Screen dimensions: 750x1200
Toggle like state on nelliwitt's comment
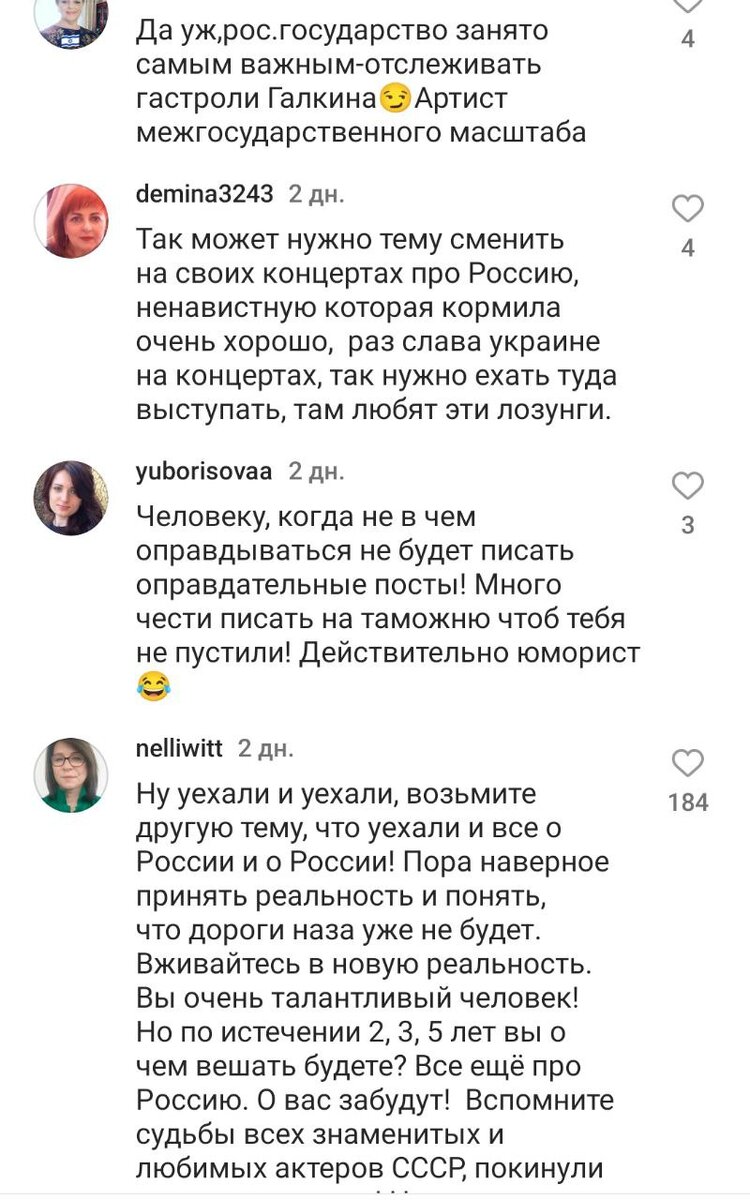[x=686, y=763]
